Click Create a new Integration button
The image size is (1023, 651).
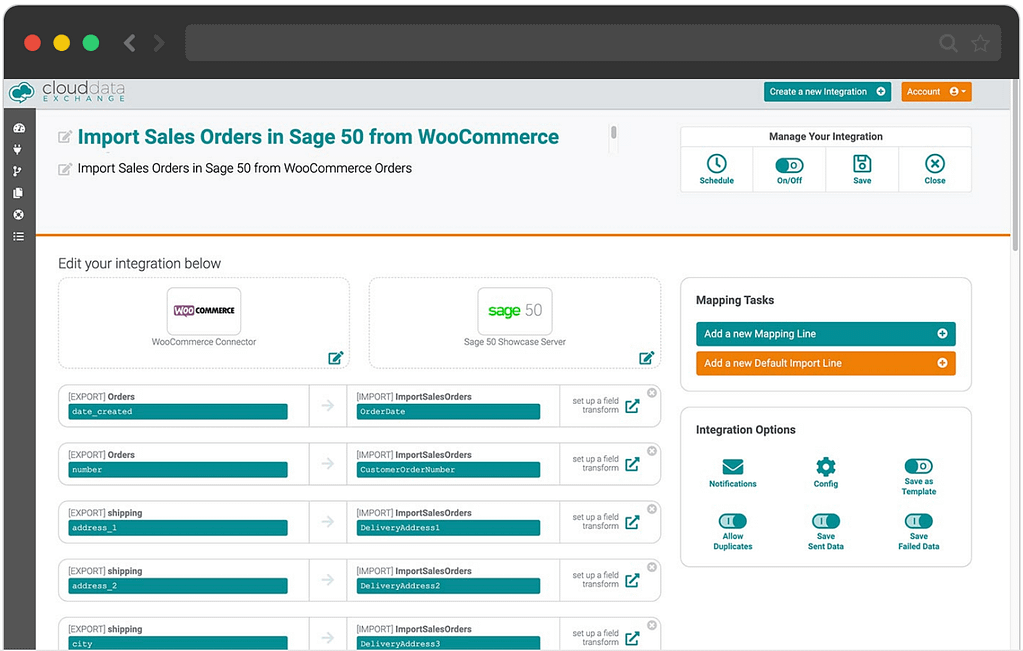[x=827, y=92]
